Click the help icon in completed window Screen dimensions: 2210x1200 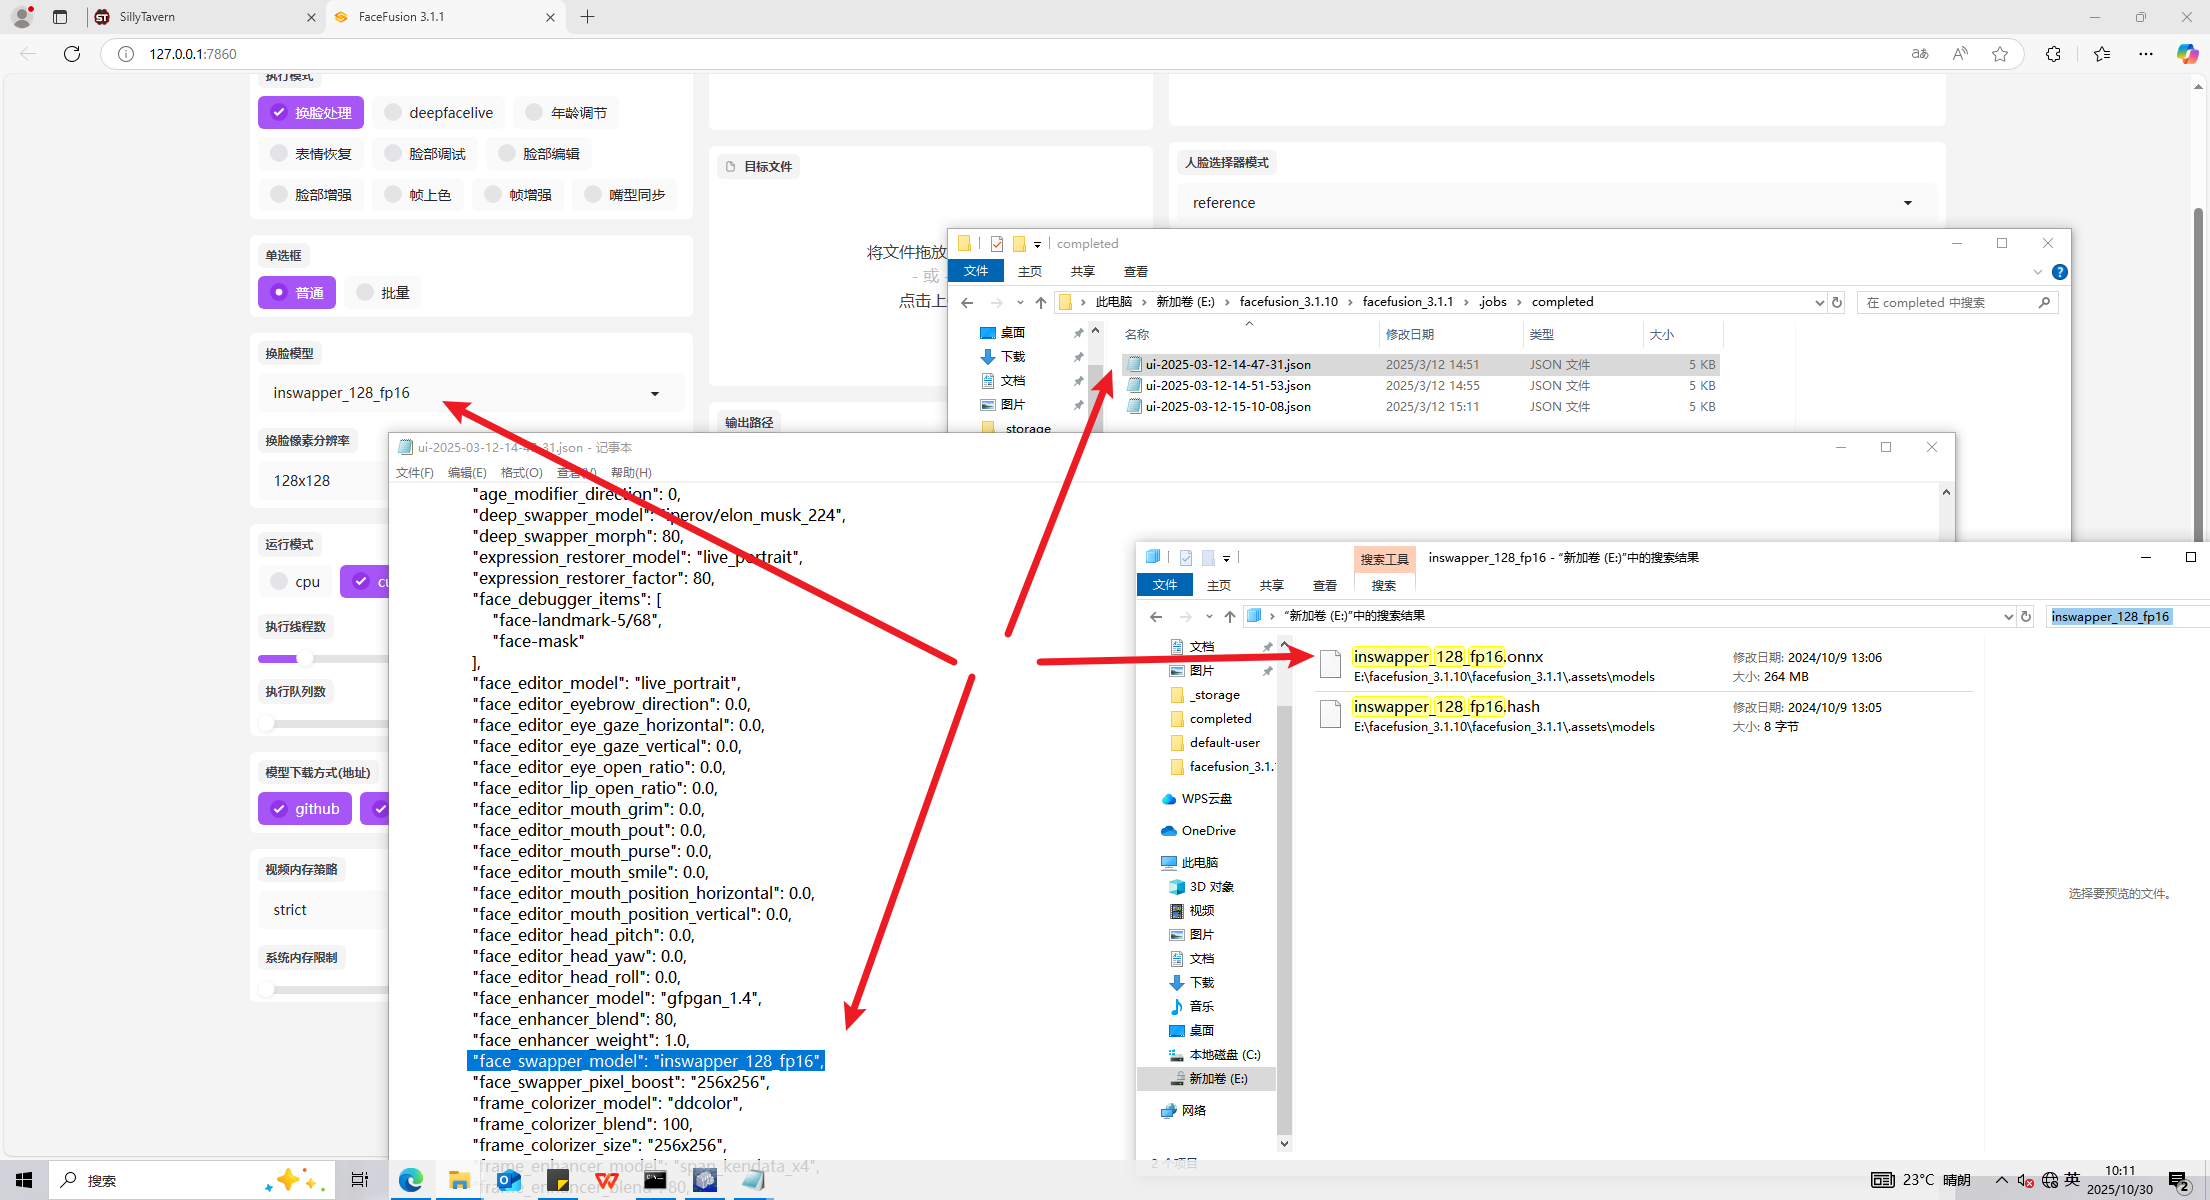pos(2059,272)
